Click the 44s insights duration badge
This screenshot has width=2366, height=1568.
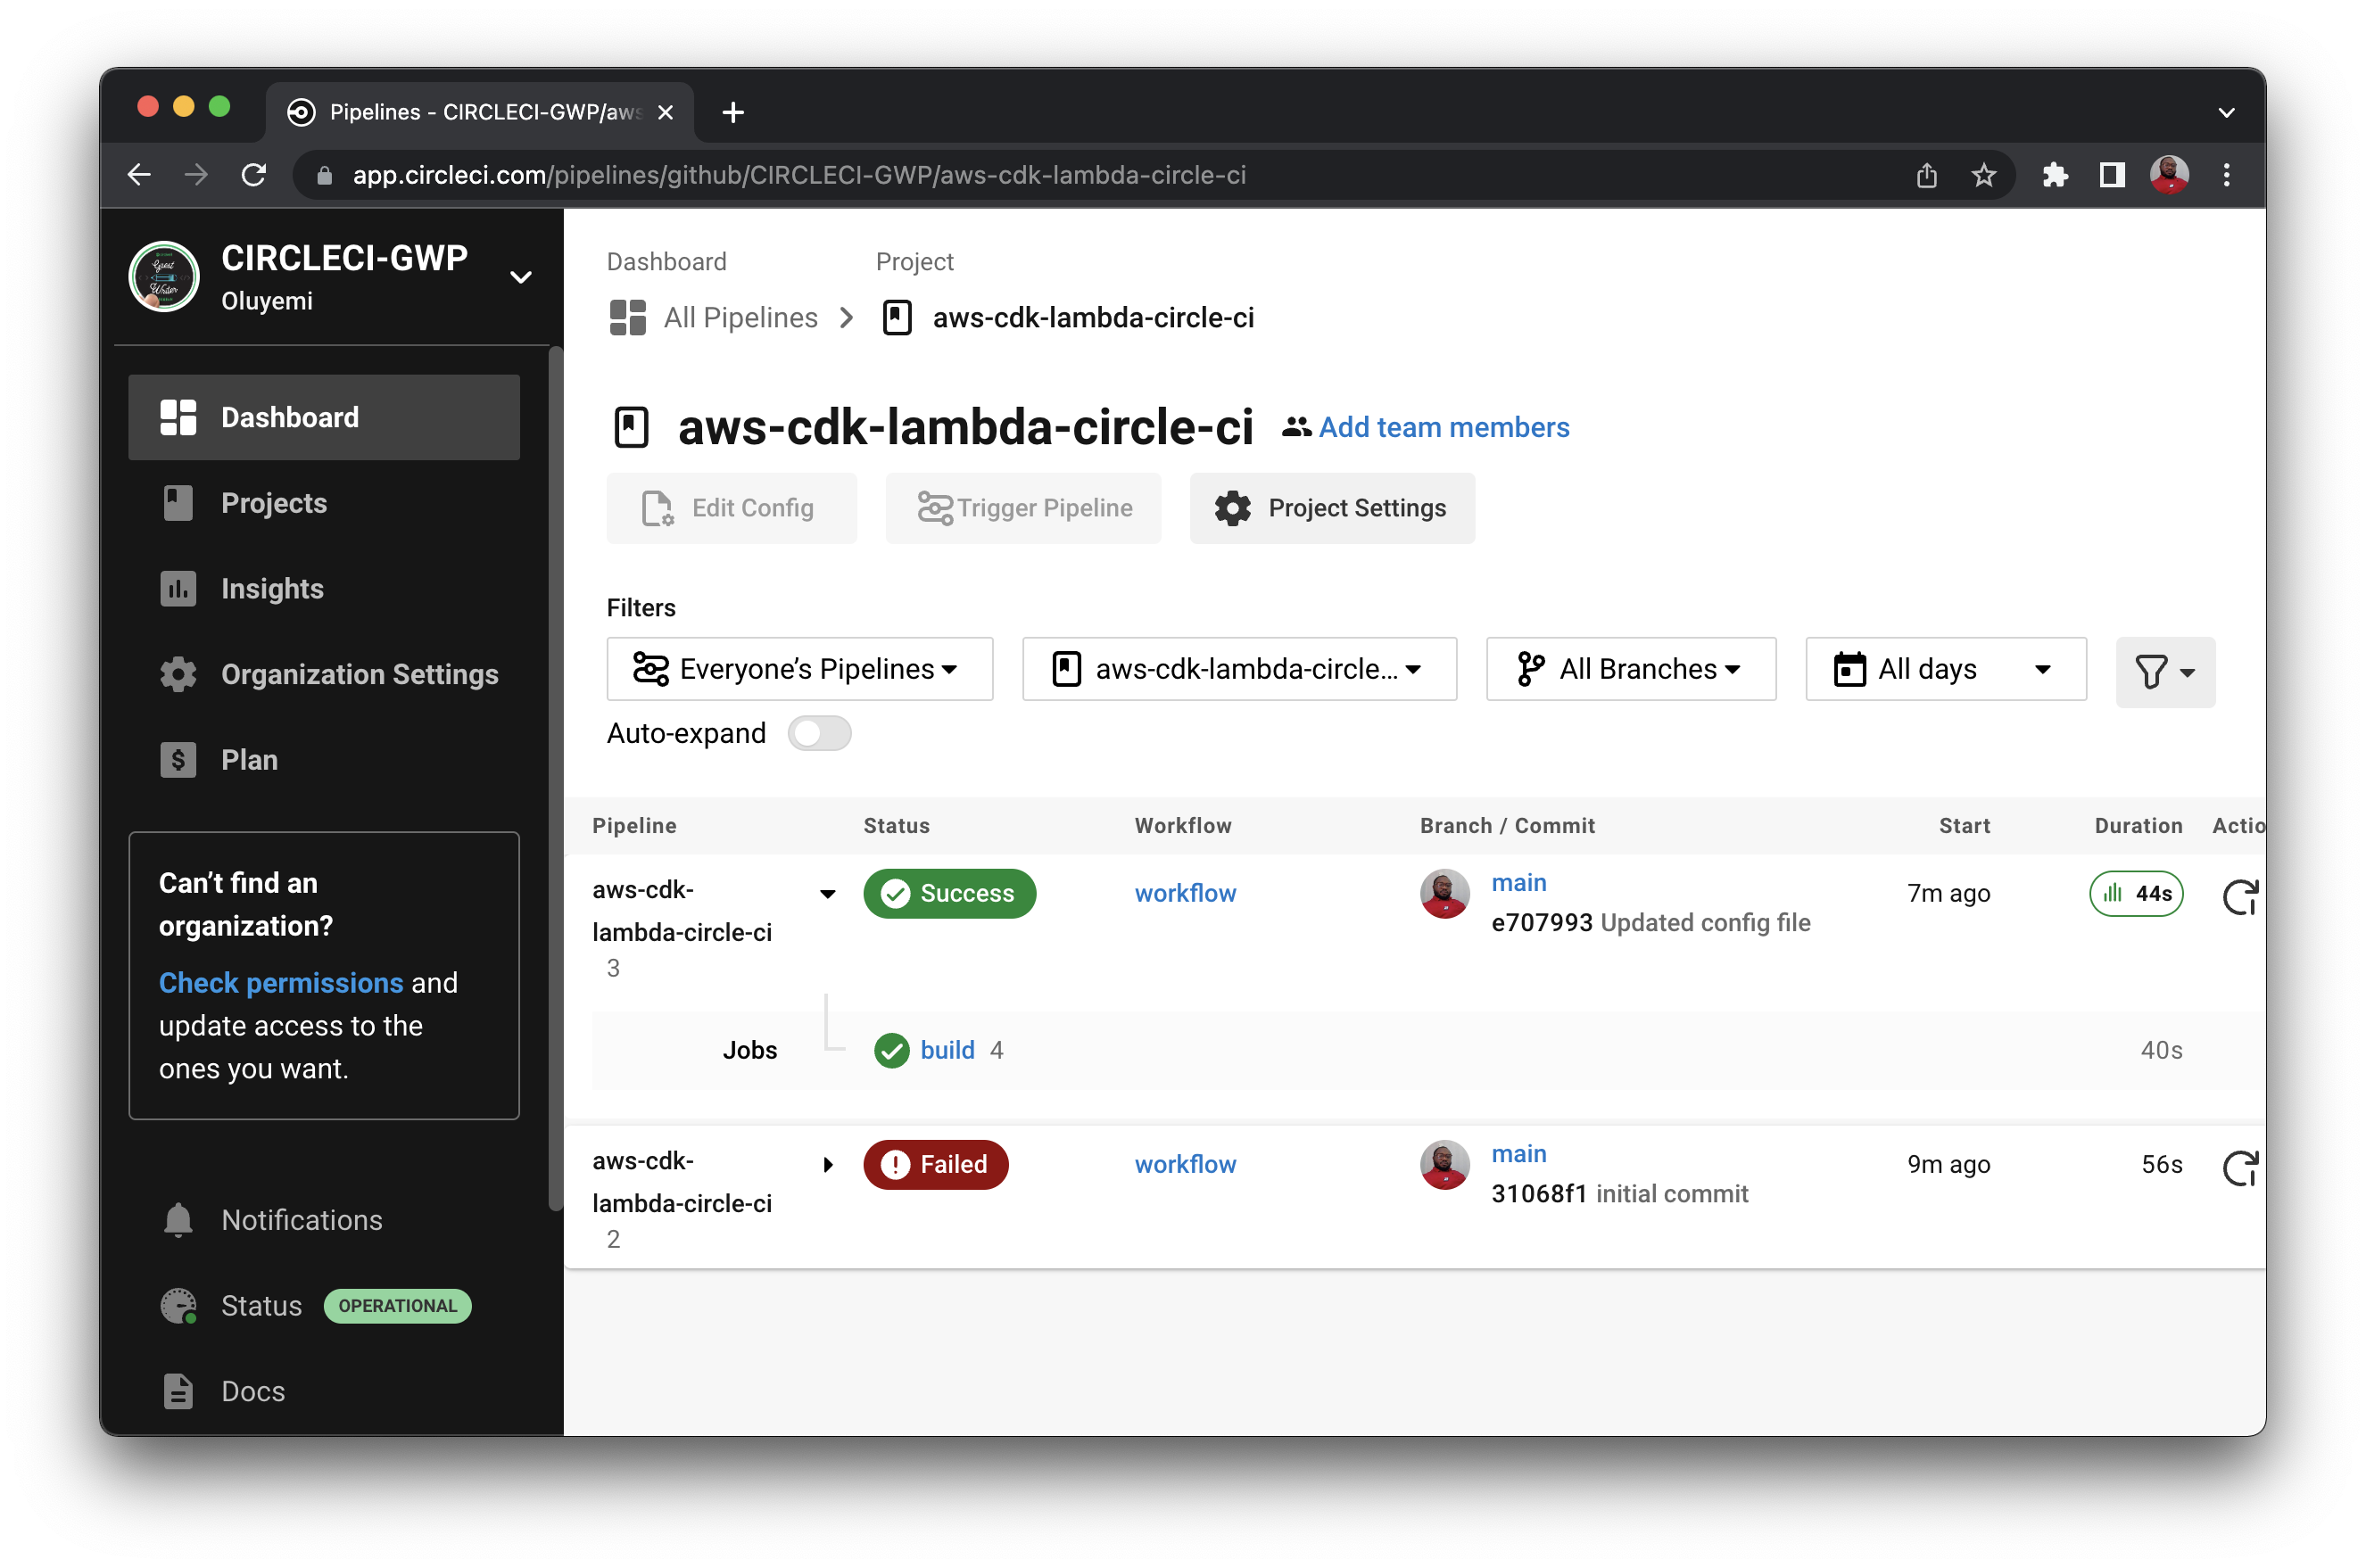(2135, 893)
